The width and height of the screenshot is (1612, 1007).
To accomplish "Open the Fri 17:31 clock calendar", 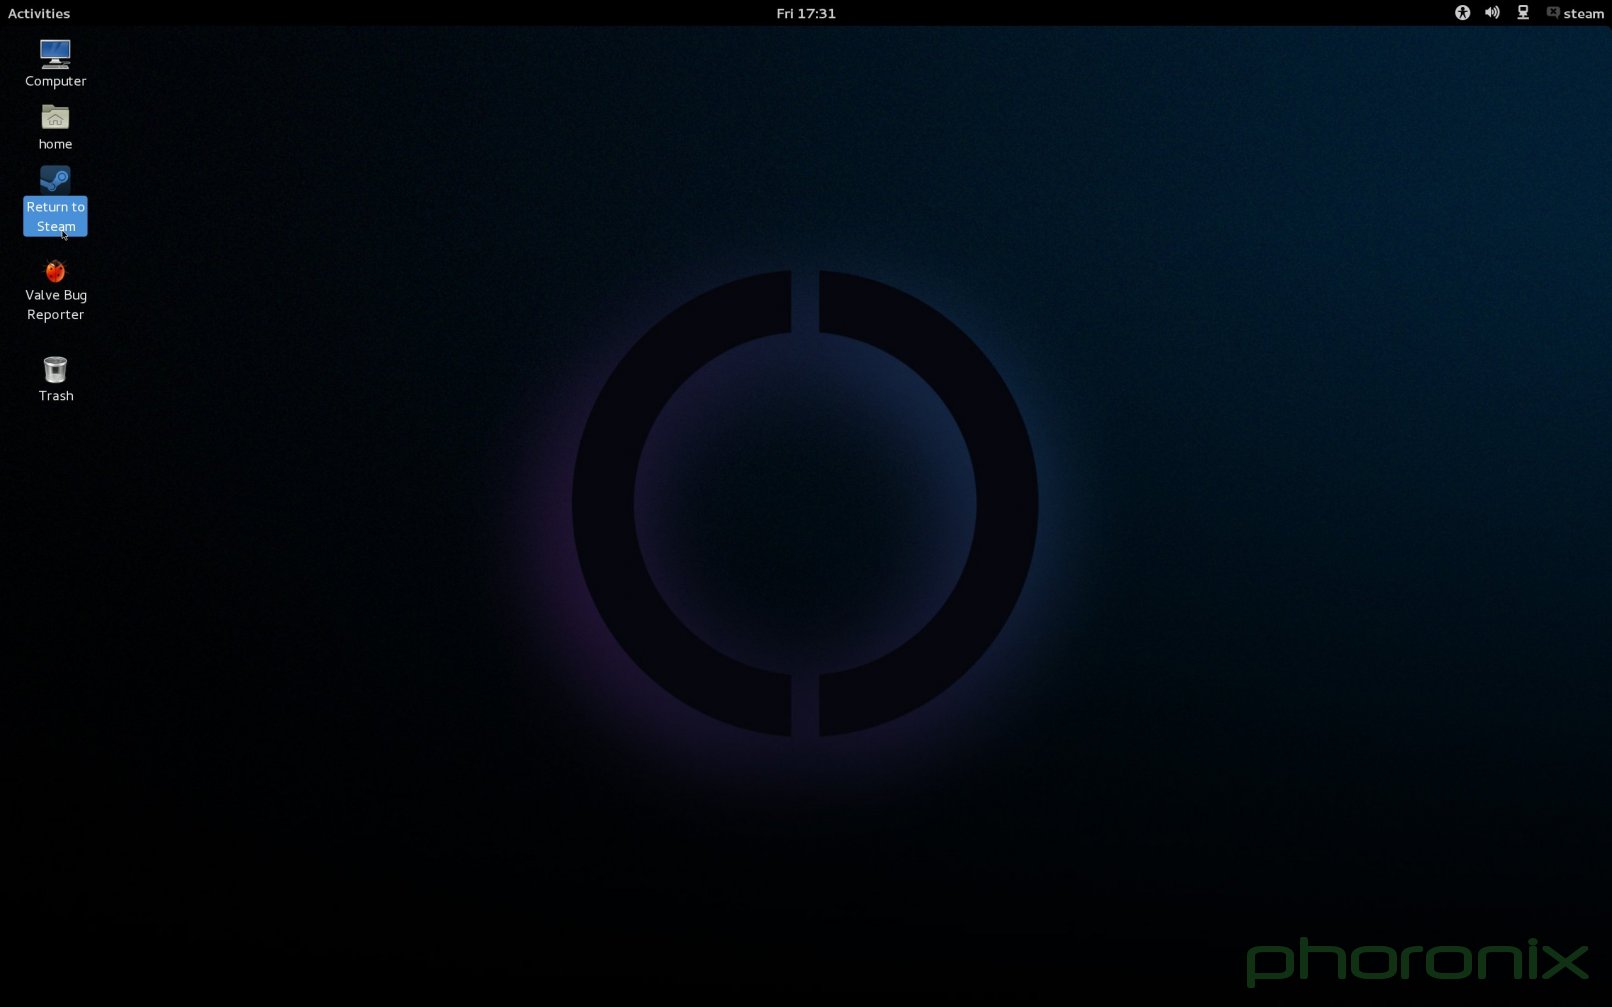I will pos(805,13).
